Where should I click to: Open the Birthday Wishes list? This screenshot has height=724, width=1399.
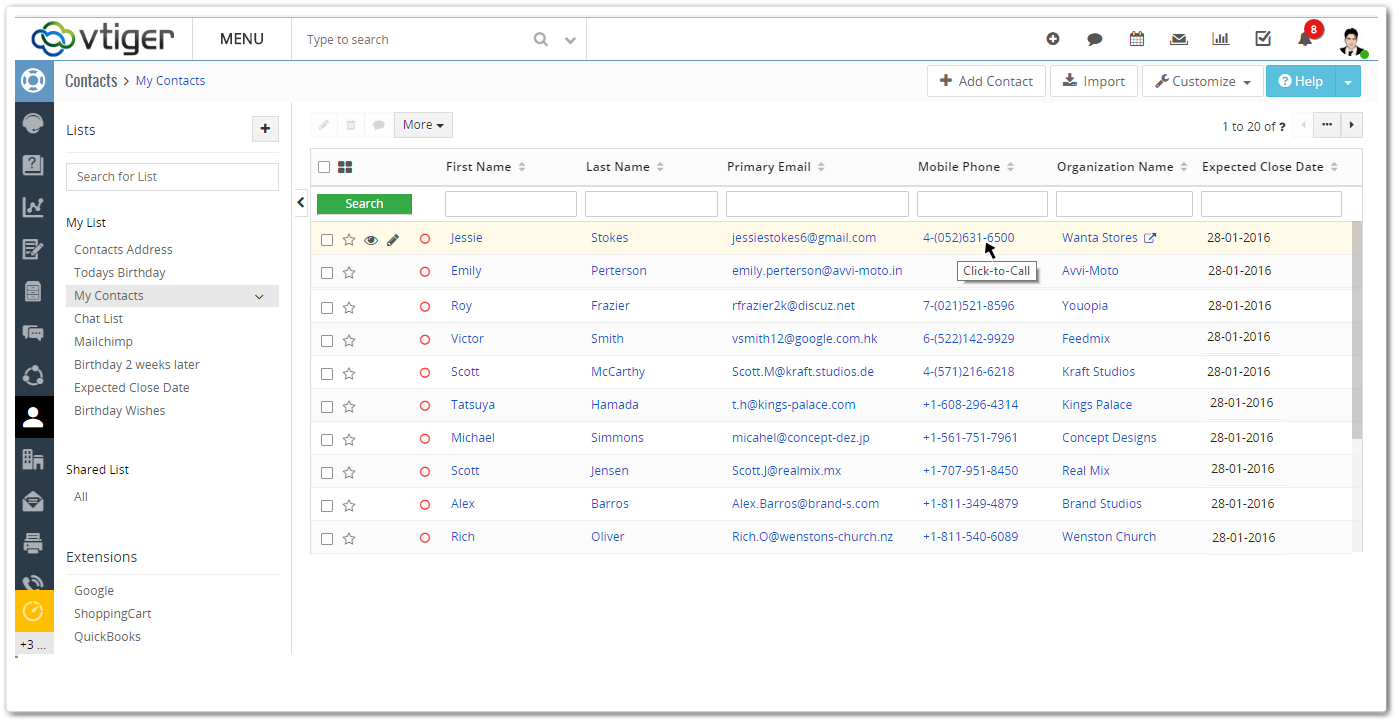coord(120,411)
